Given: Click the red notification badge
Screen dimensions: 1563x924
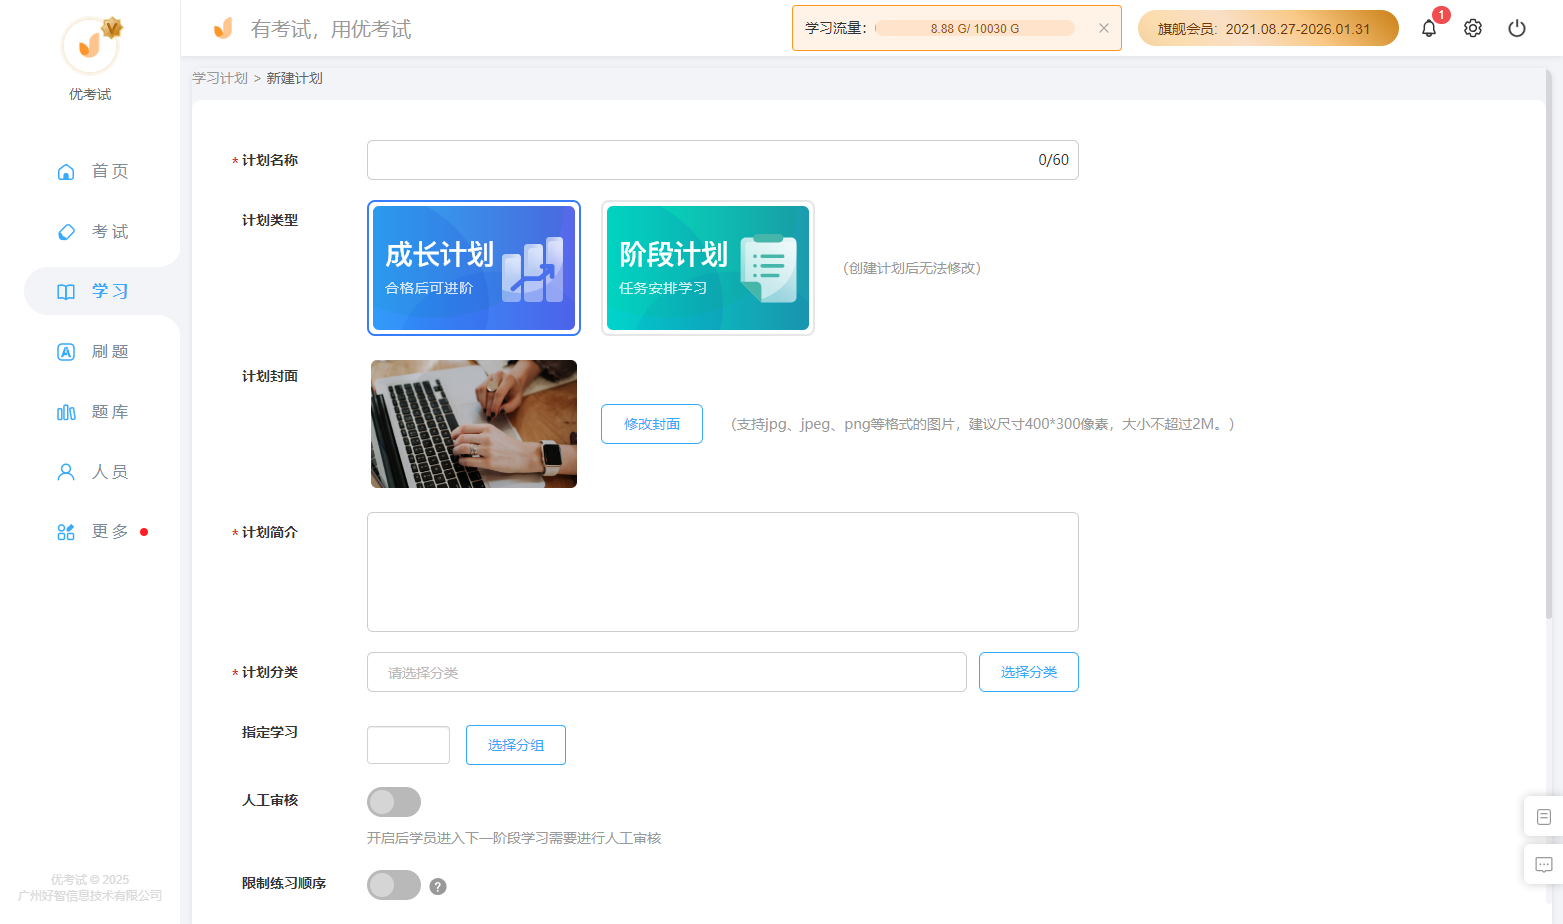Looking at the screenshot, I should (1441, 15).
